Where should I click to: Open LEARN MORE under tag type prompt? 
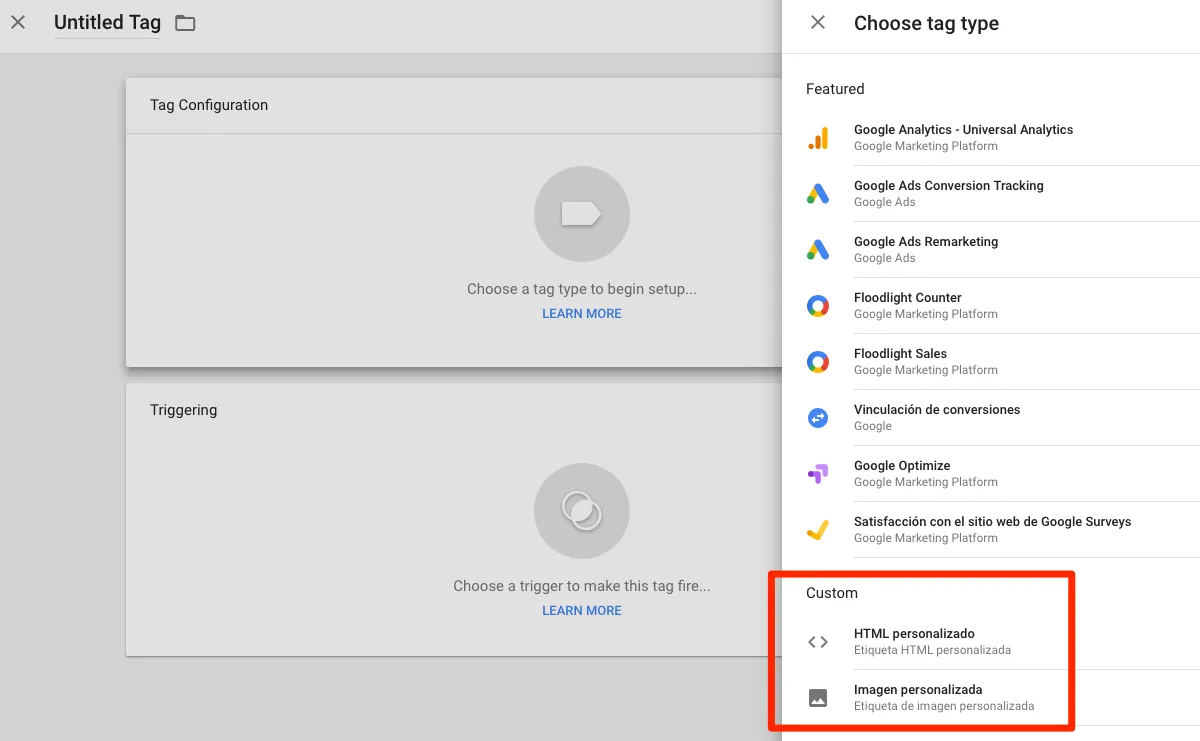tap(582, 314)
